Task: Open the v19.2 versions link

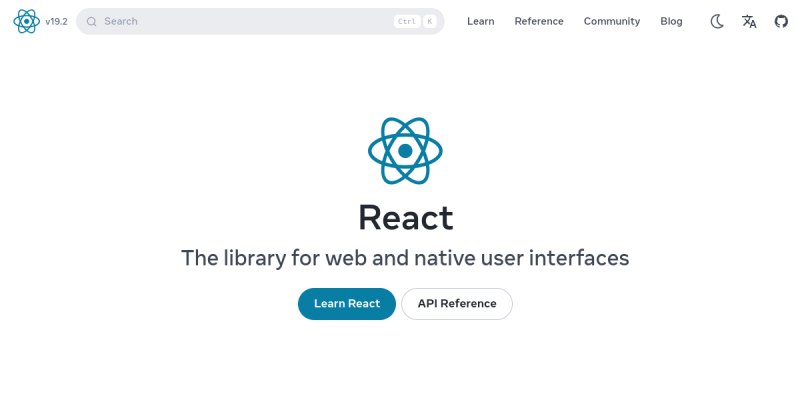Action: (x=56, y=21)
